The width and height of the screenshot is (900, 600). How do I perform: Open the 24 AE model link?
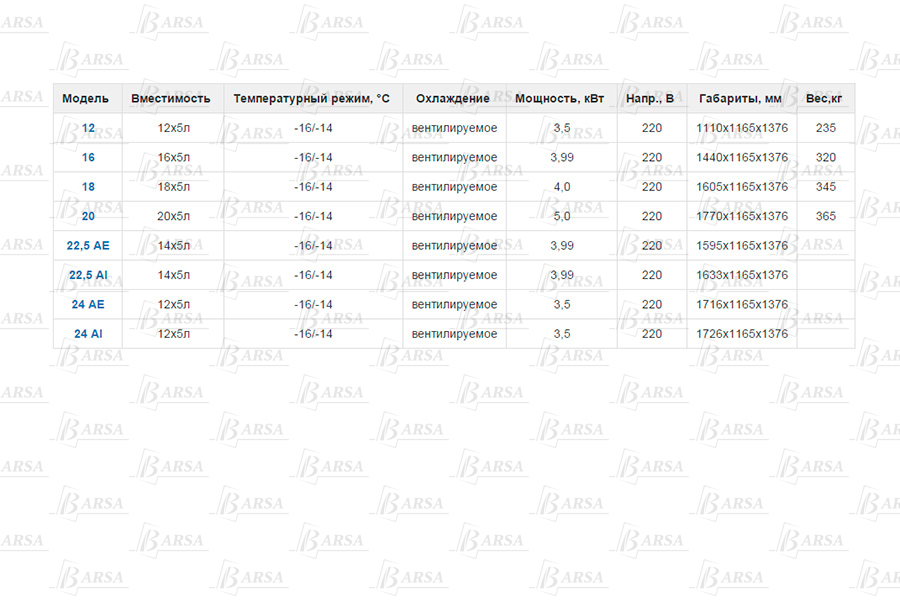[88, 304]
